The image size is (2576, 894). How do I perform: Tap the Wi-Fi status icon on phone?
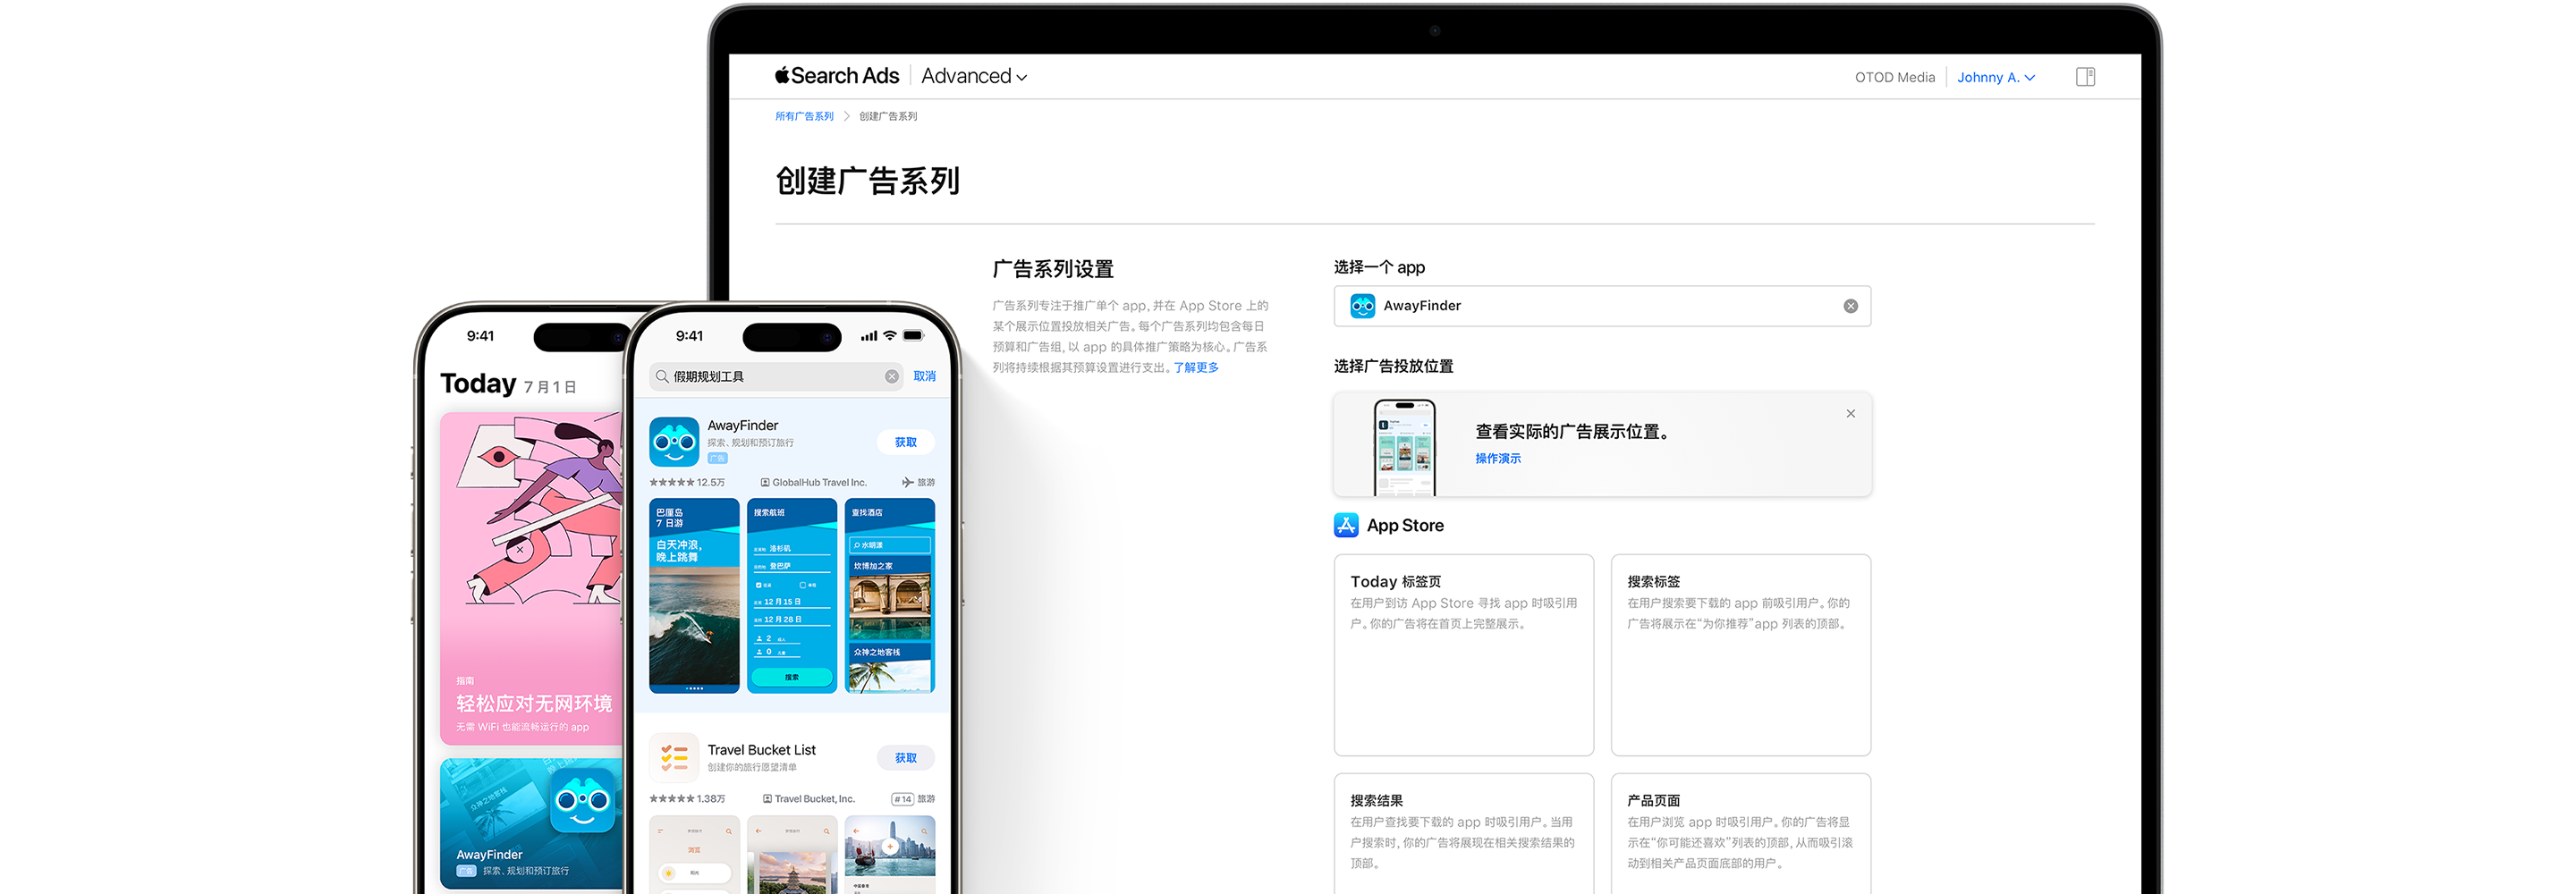pyautogui.click(x=888, y=336)
